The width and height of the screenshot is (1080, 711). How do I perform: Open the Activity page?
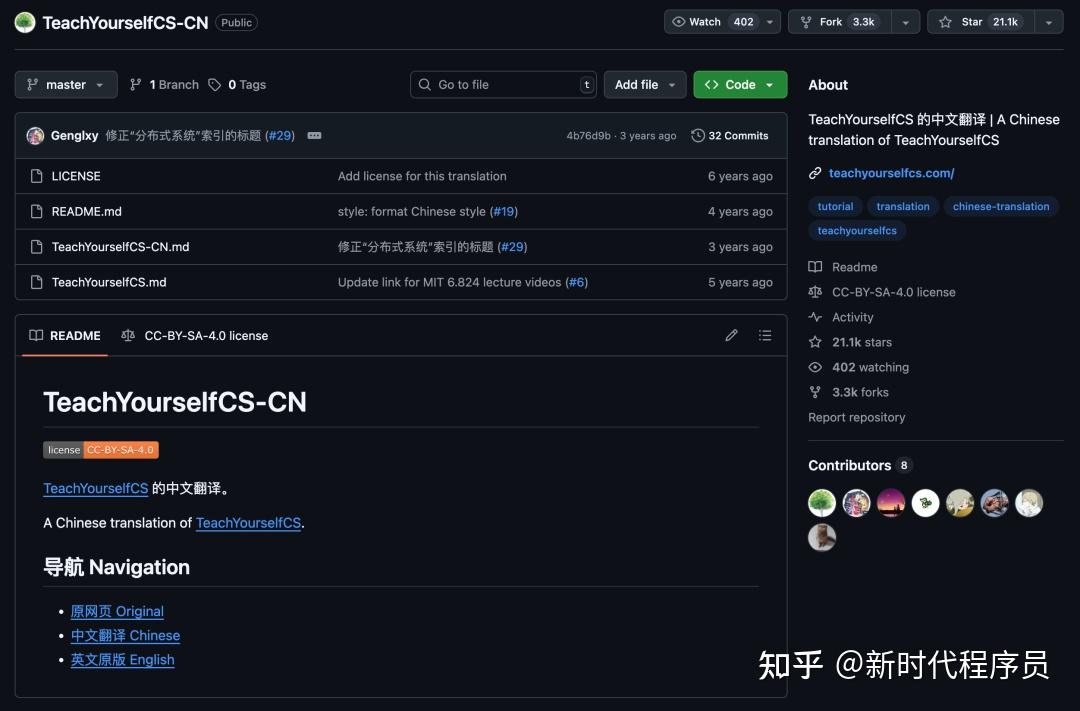point(841,317)
